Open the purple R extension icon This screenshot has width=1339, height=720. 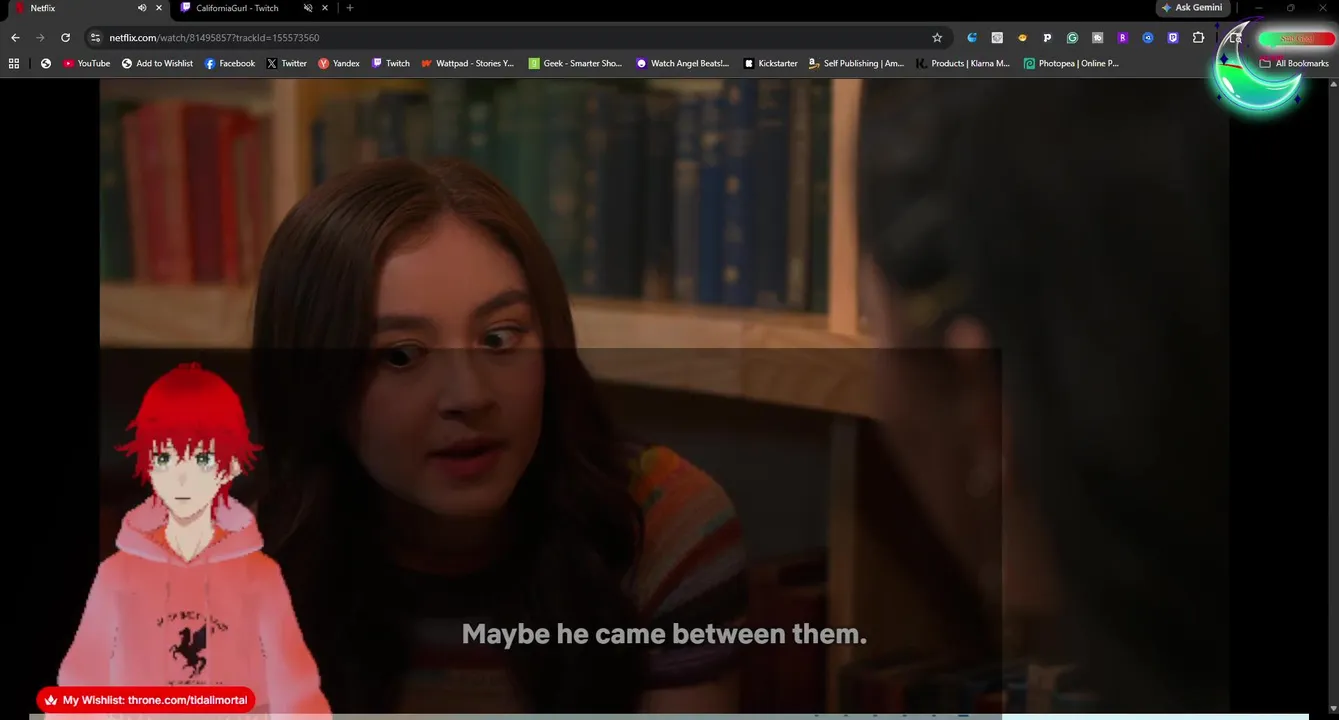coord(1123,38)
